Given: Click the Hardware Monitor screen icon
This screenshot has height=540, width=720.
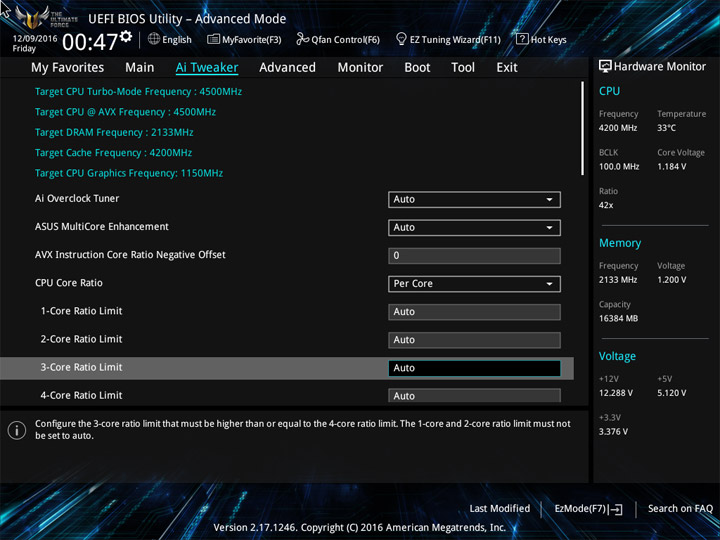Looking at the screenshot, I should [605, 66].
